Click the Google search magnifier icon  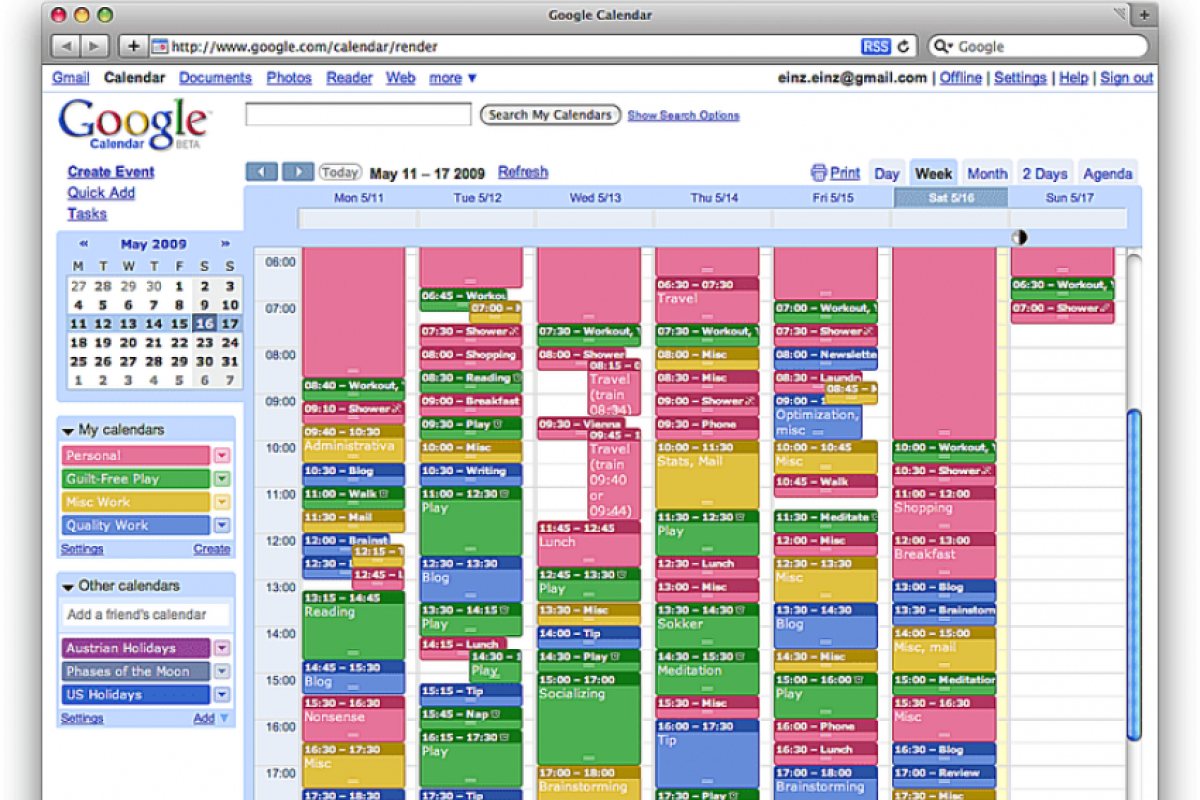click(x=943, y=46)
